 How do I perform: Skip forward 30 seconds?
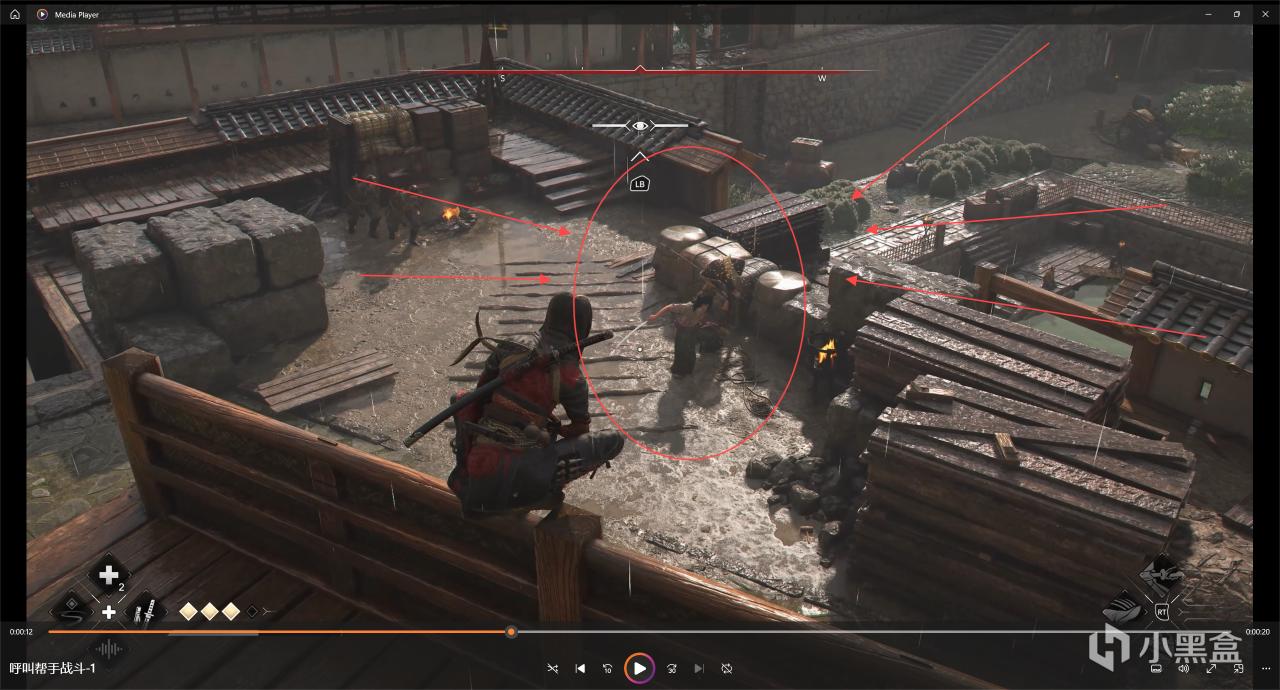[x=672, y=668]
